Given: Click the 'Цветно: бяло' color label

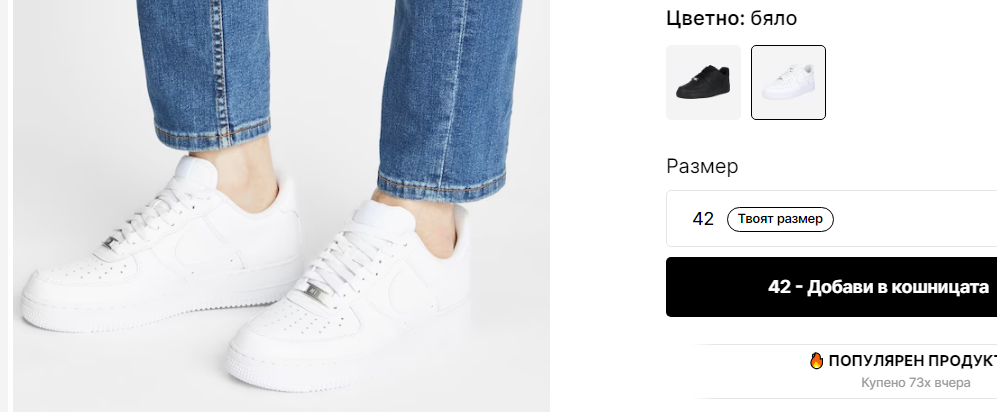Looking at the screenshot, I should tap(731, 18).
